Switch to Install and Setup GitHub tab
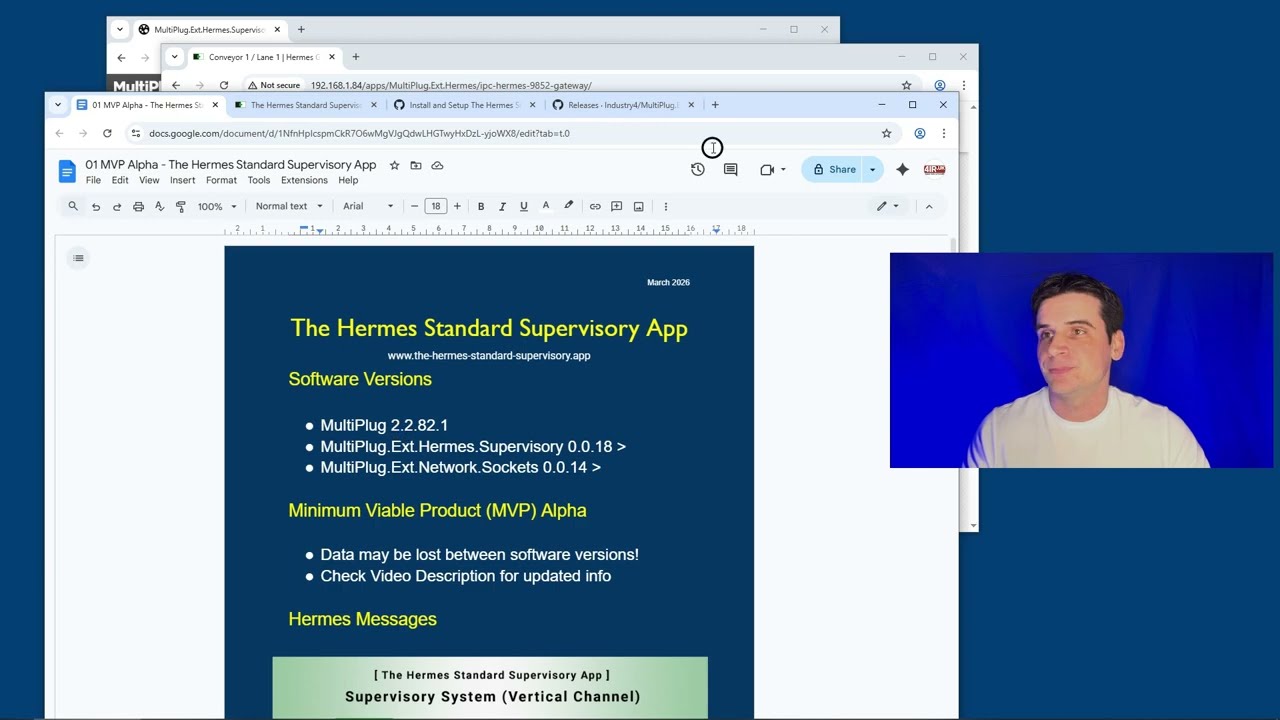 [464, 105]
